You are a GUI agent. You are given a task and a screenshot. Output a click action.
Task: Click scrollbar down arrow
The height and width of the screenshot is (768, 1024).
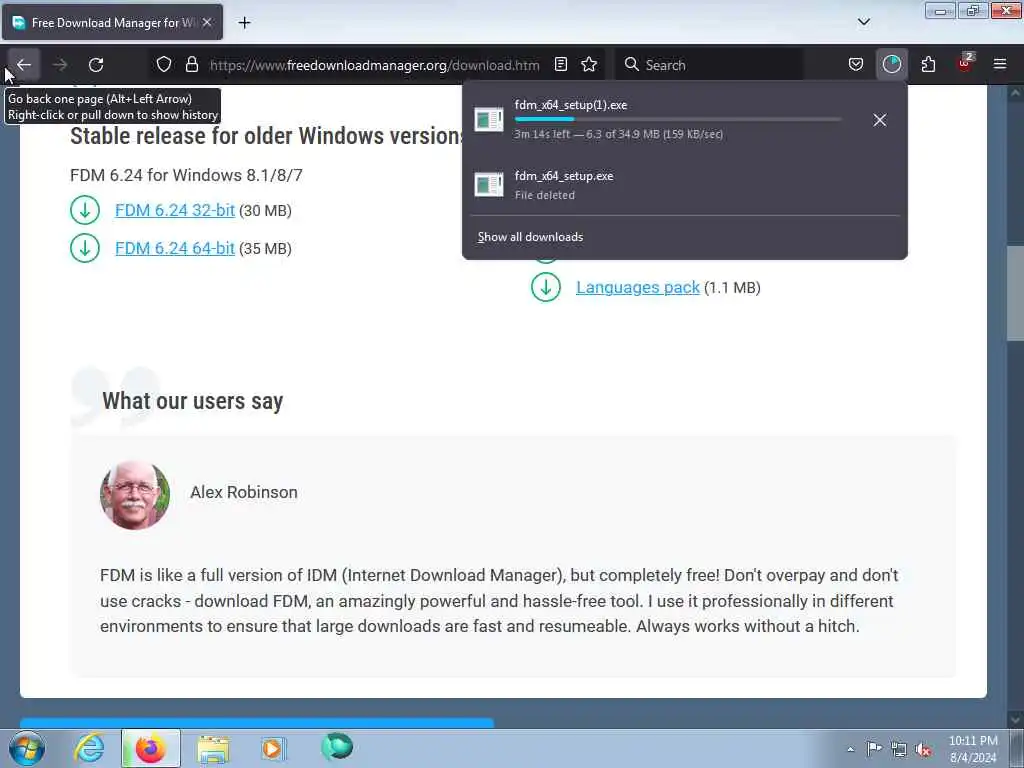(x=1015, y=719)
